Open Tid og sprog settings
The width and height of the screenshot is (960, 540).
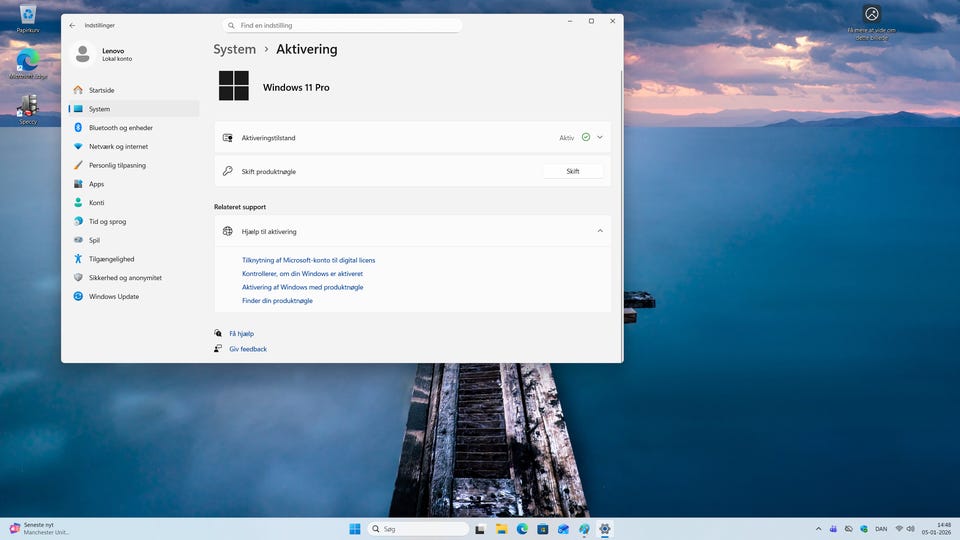(107, 222)
